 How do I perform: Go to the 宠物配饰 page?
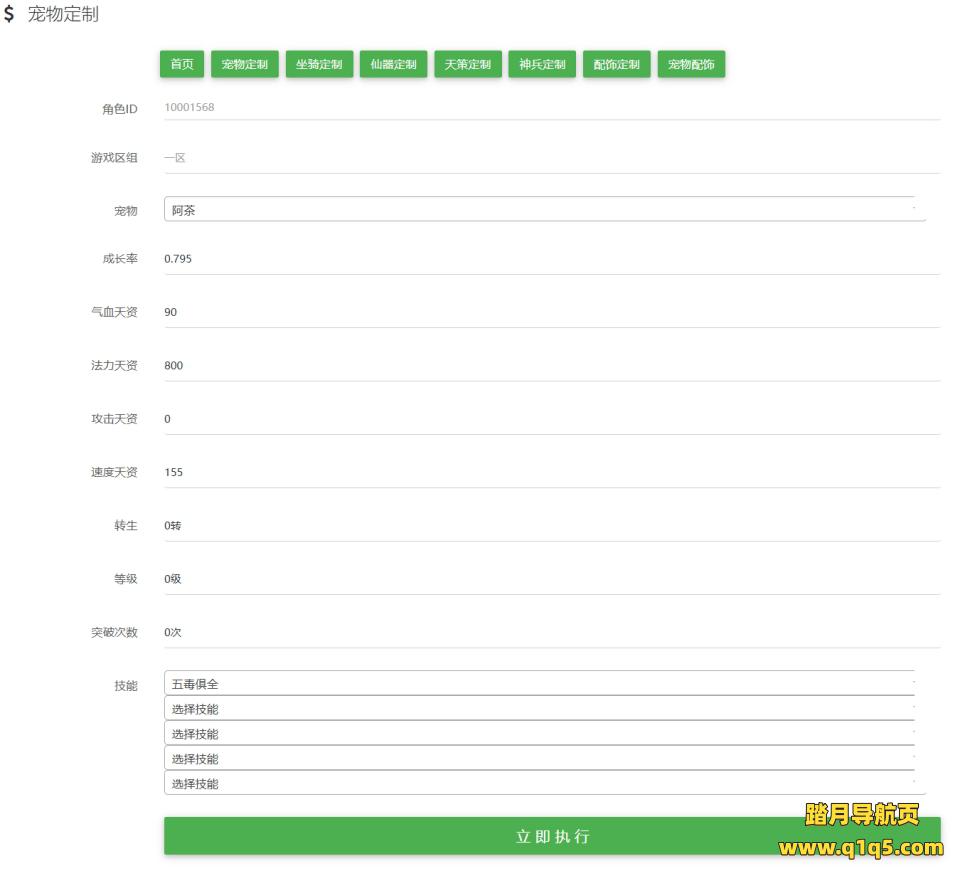pos(691,64)
